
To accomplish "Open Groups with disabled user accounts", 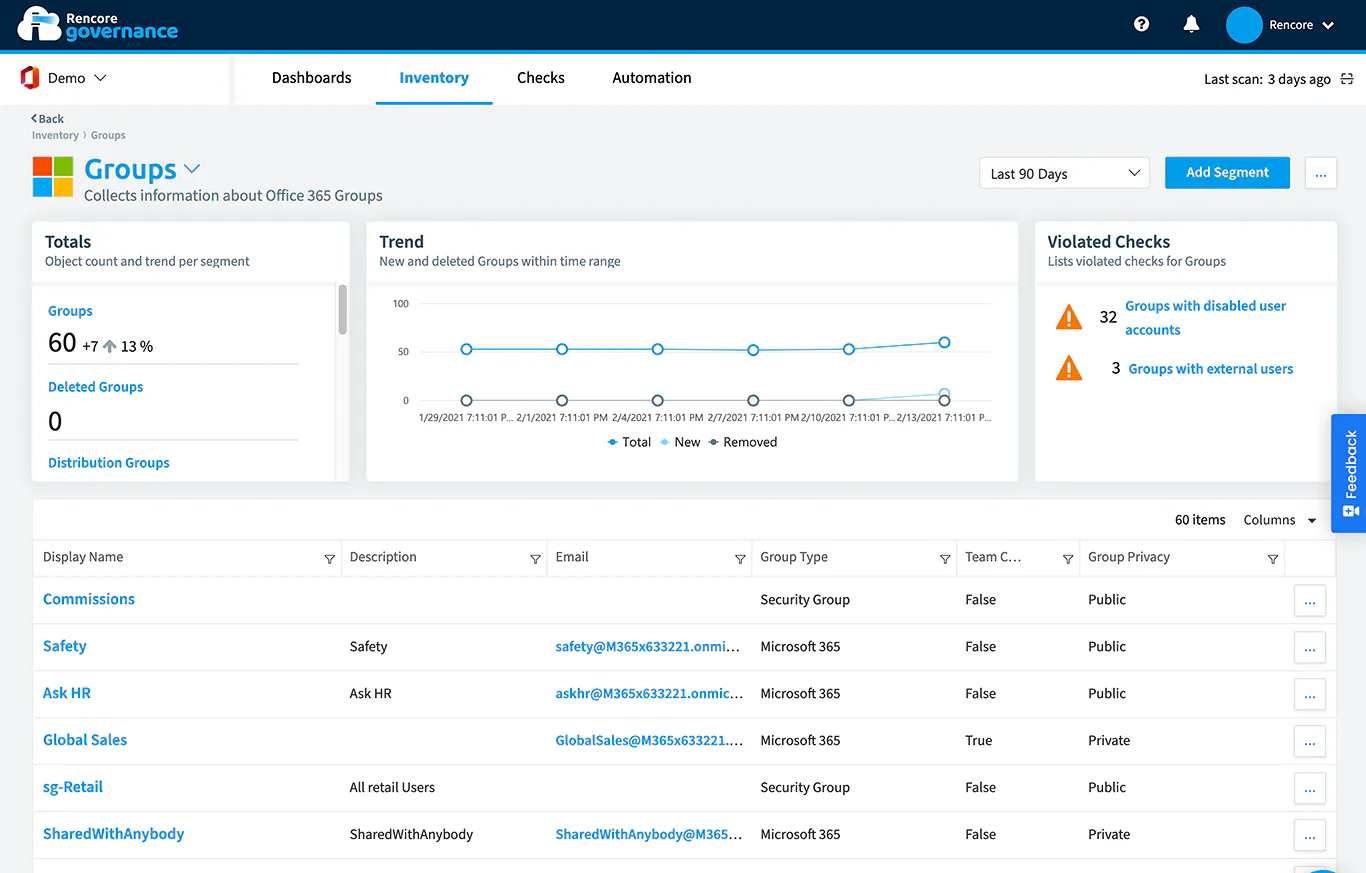I will pyautogui.click(x=1205, y=318).
